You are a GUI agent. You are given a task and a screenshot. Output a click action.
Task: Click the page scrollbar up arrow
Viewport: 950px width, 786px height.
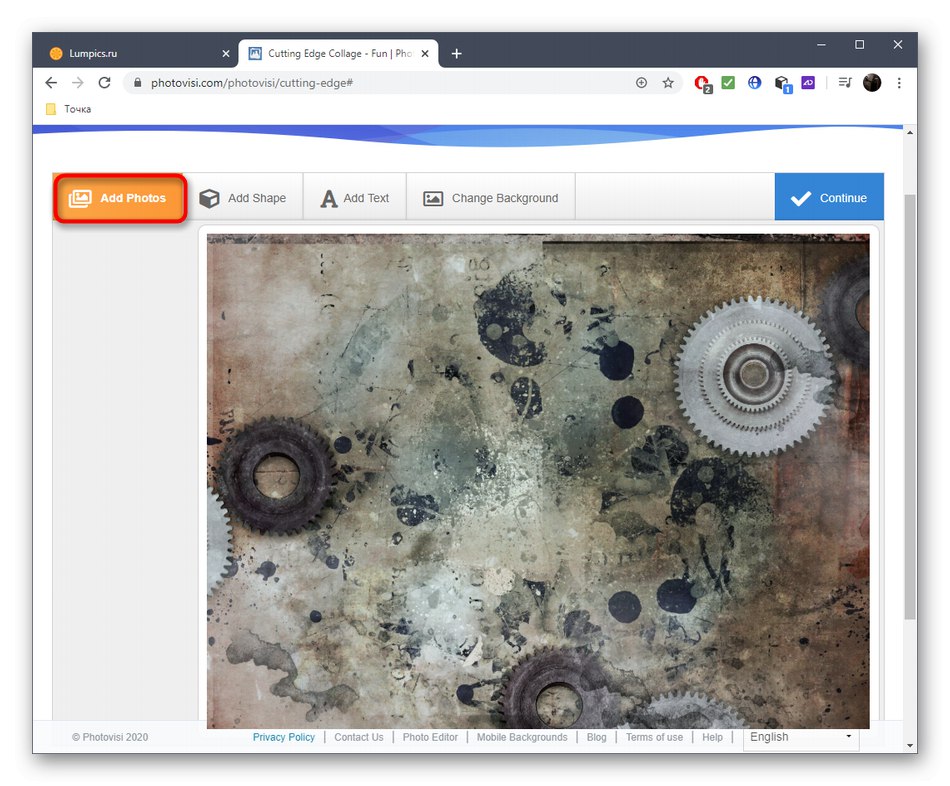pyautogui.click(x=910, y=132)
